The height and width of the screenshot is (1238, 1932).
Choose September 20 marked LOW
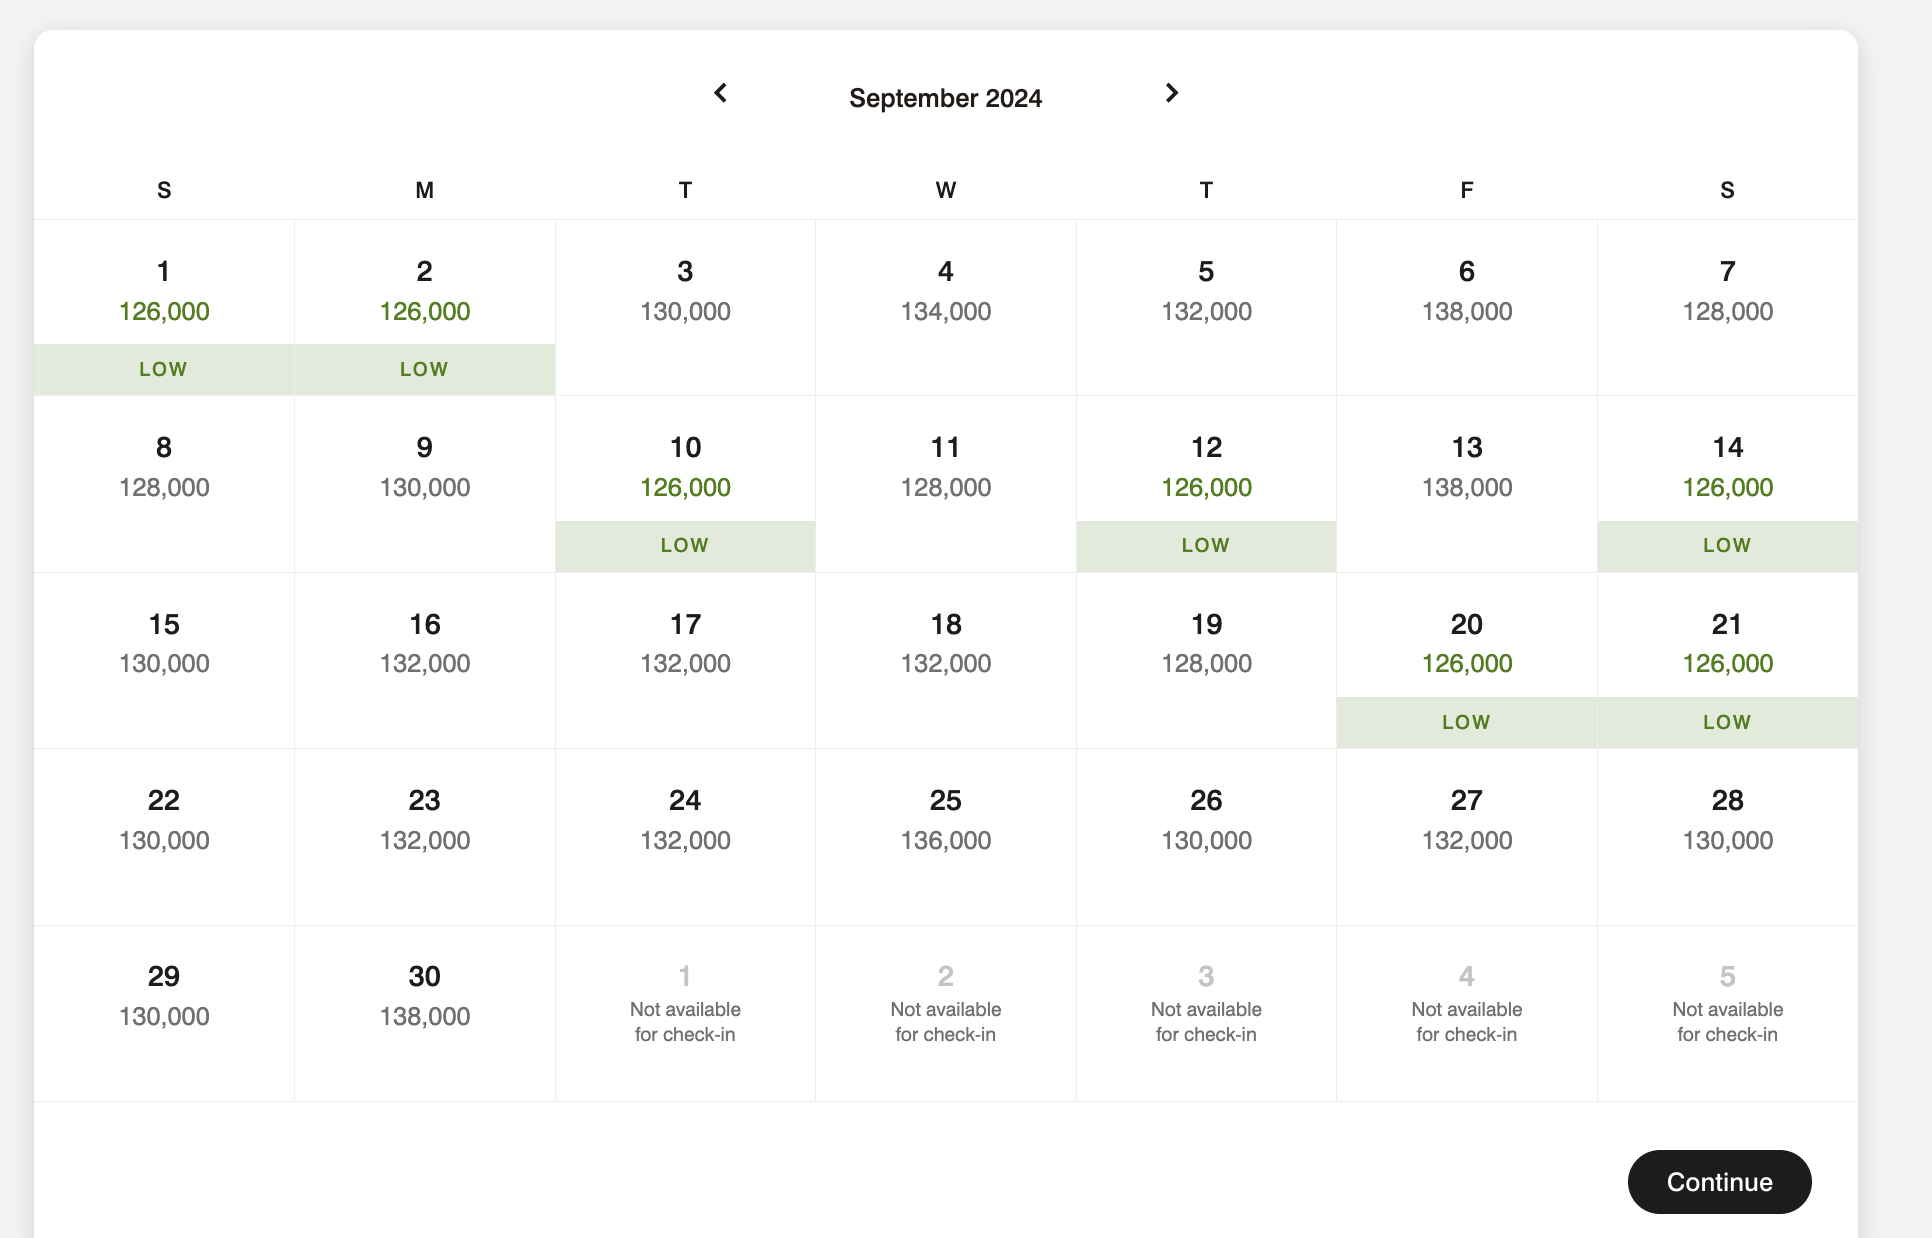tap(1467, 661)
